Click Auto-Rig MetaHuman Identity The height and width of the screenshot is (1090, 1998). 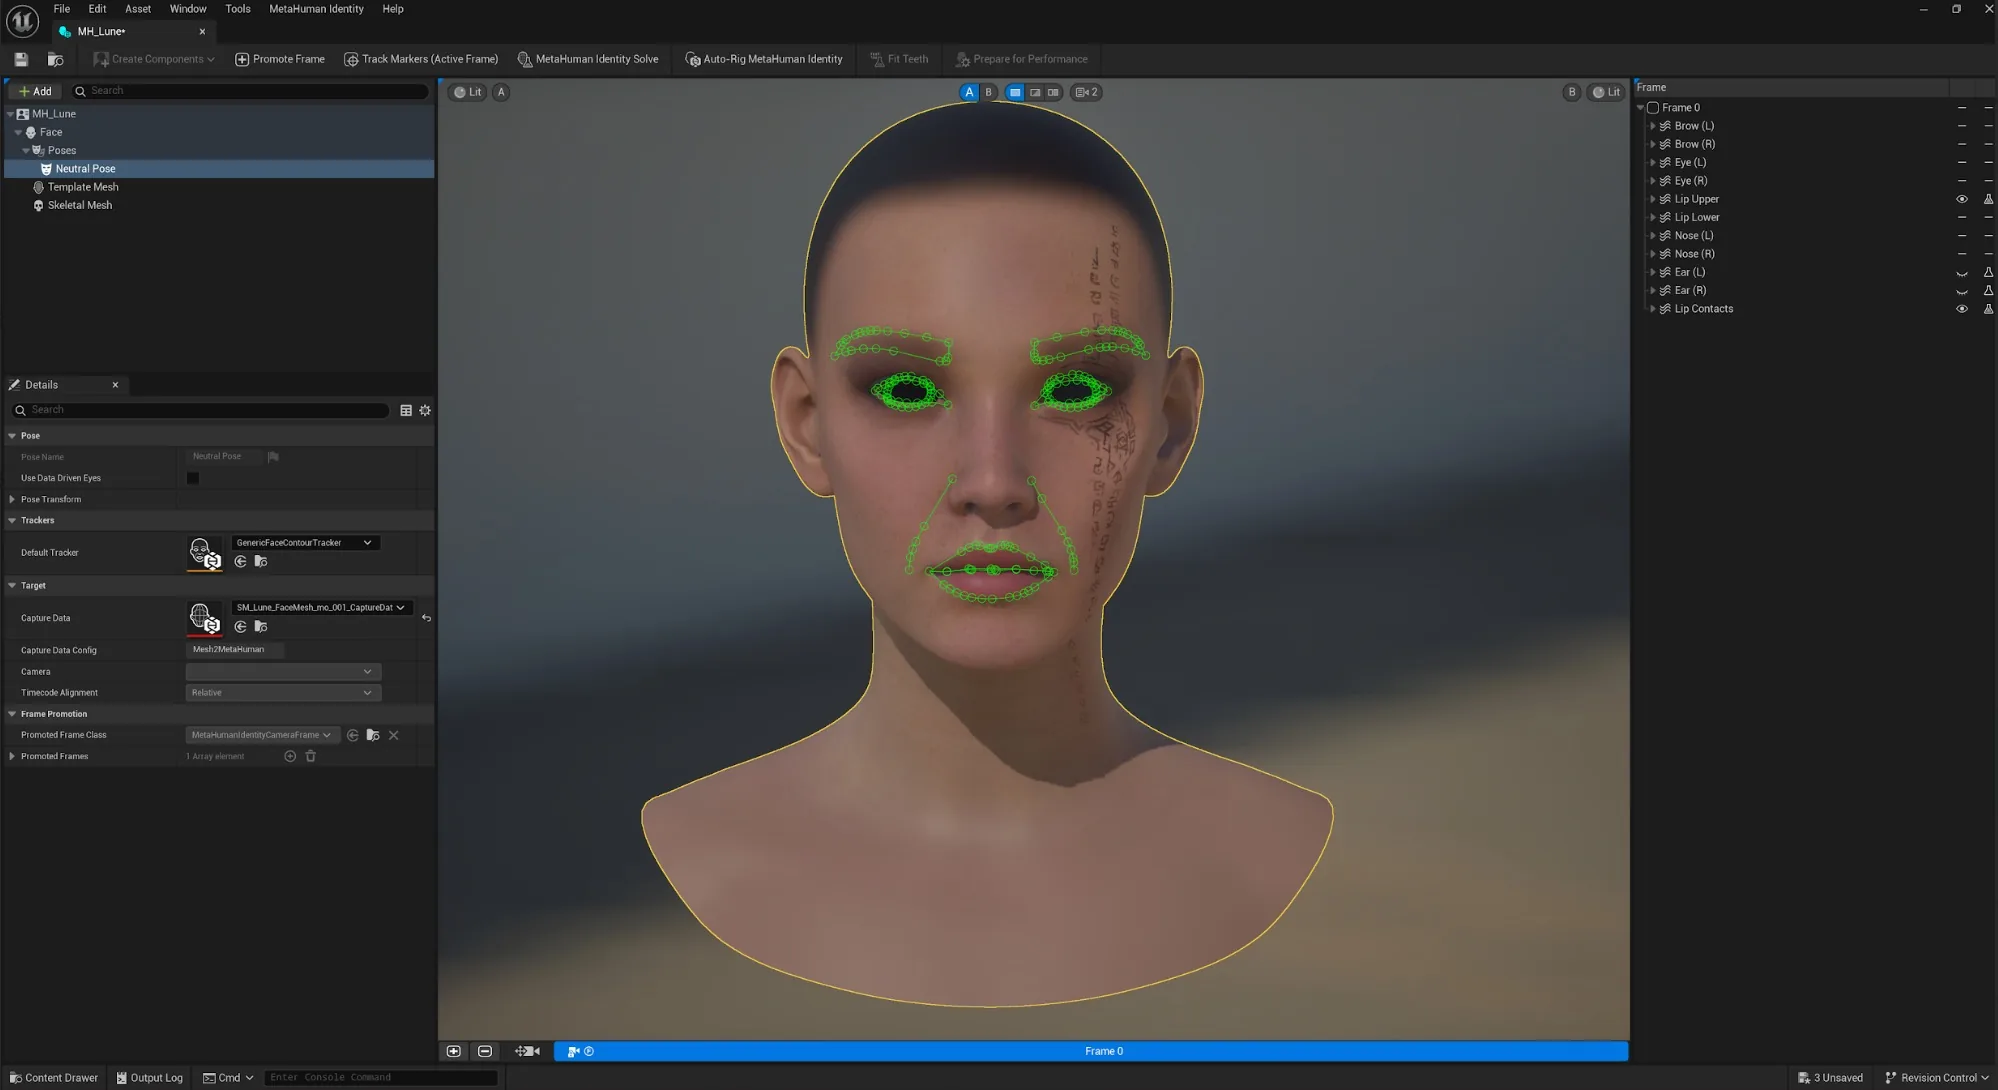point(764,59)
